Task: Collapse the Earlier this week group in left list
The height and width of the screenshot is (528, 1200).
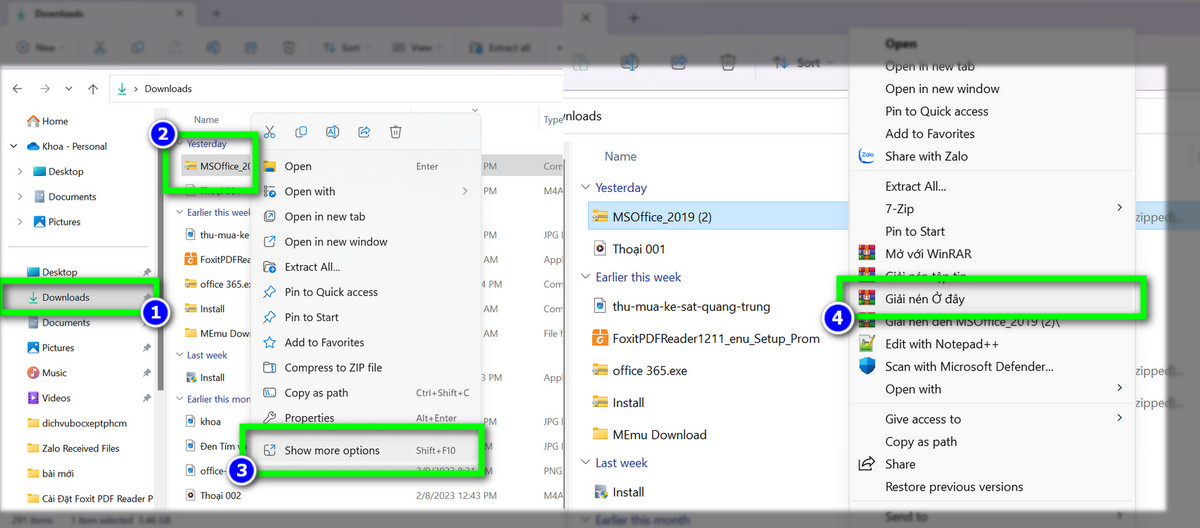Action: [x=180, y=213]
